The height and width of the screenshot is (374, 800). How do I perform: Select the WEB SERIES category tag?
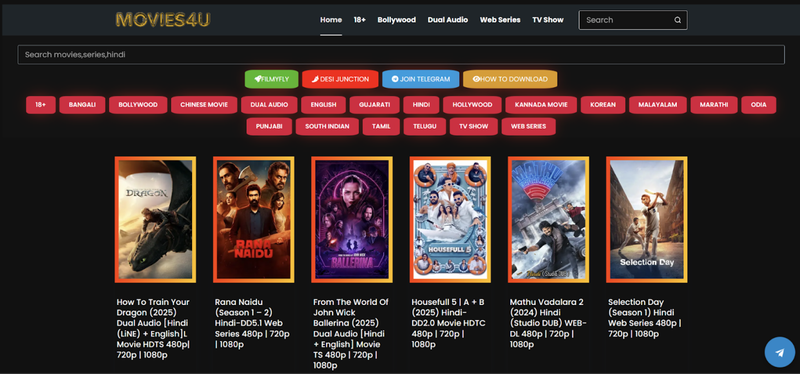529,127
